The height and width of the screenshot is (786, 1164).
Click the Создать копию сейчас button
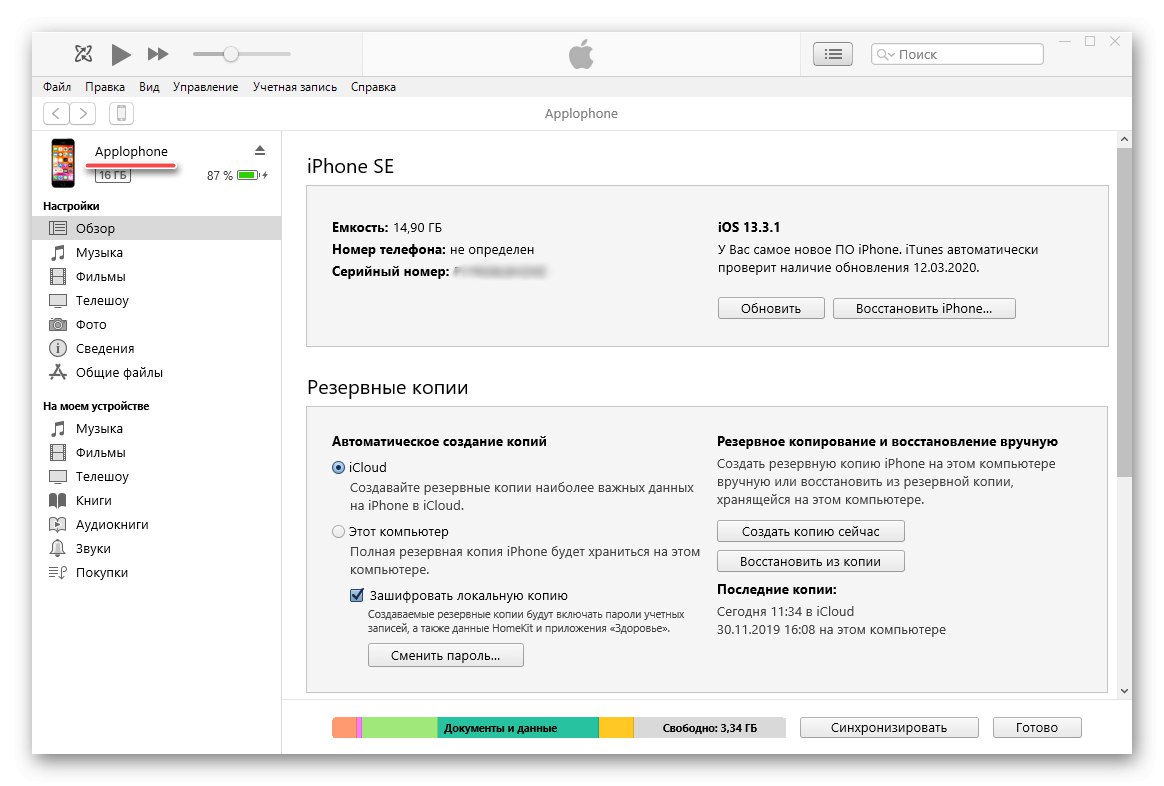[810, 531]
